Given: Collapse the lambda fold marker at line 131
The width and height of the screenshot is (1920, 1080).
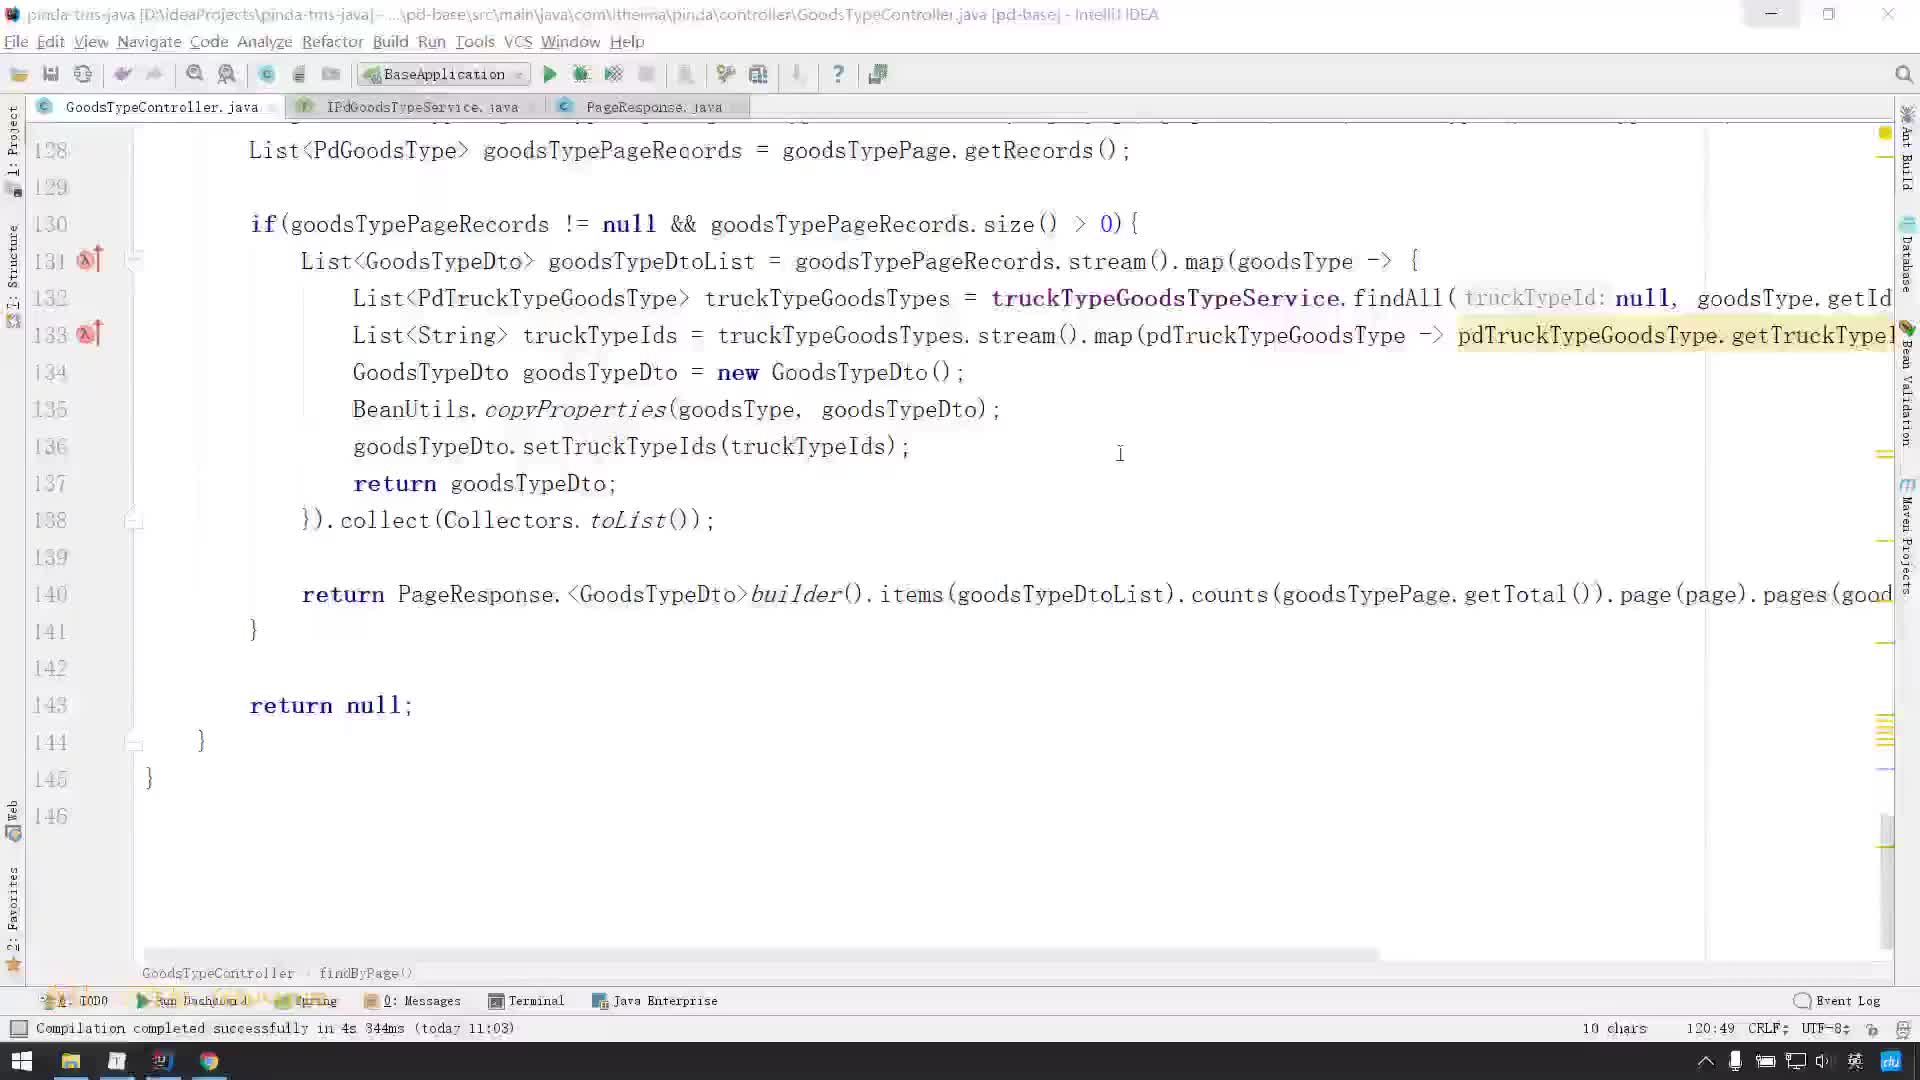Looking at the screenshot, I should [134, 261].
